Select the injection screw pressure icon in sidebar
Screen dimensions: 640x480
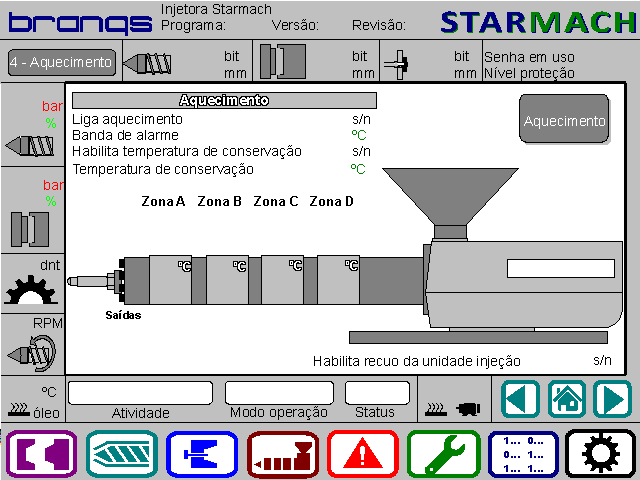pyautogui.click(x=30, y=146)
